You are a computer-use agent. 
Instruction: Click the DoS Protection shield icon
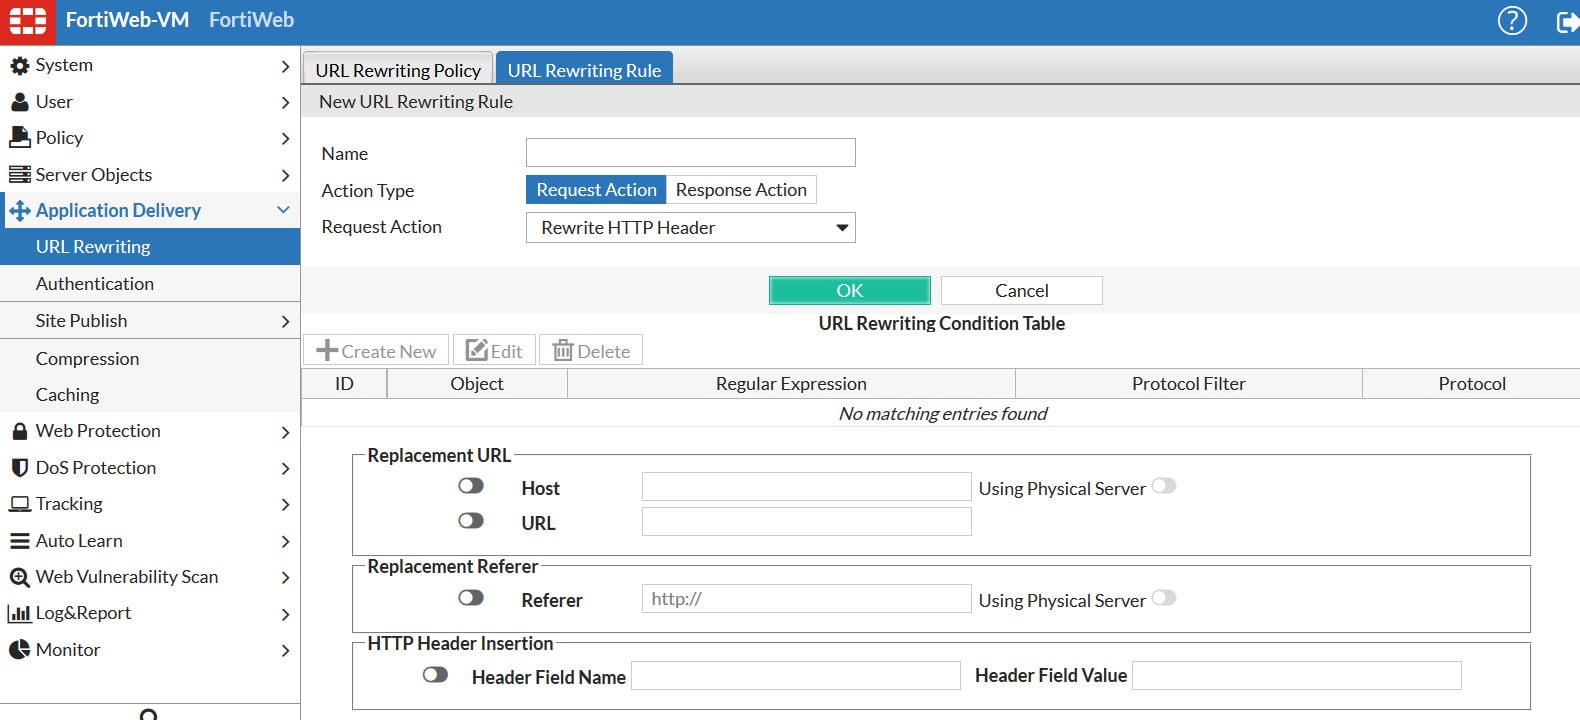(x=19, y=468)
